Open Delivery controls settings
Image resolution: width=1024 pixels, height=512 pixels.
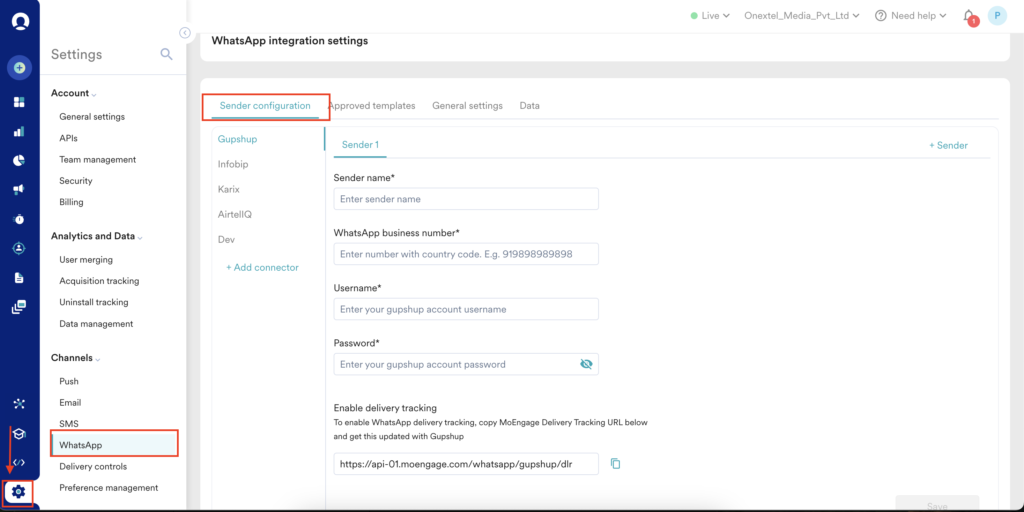click(x=93, y=466)
